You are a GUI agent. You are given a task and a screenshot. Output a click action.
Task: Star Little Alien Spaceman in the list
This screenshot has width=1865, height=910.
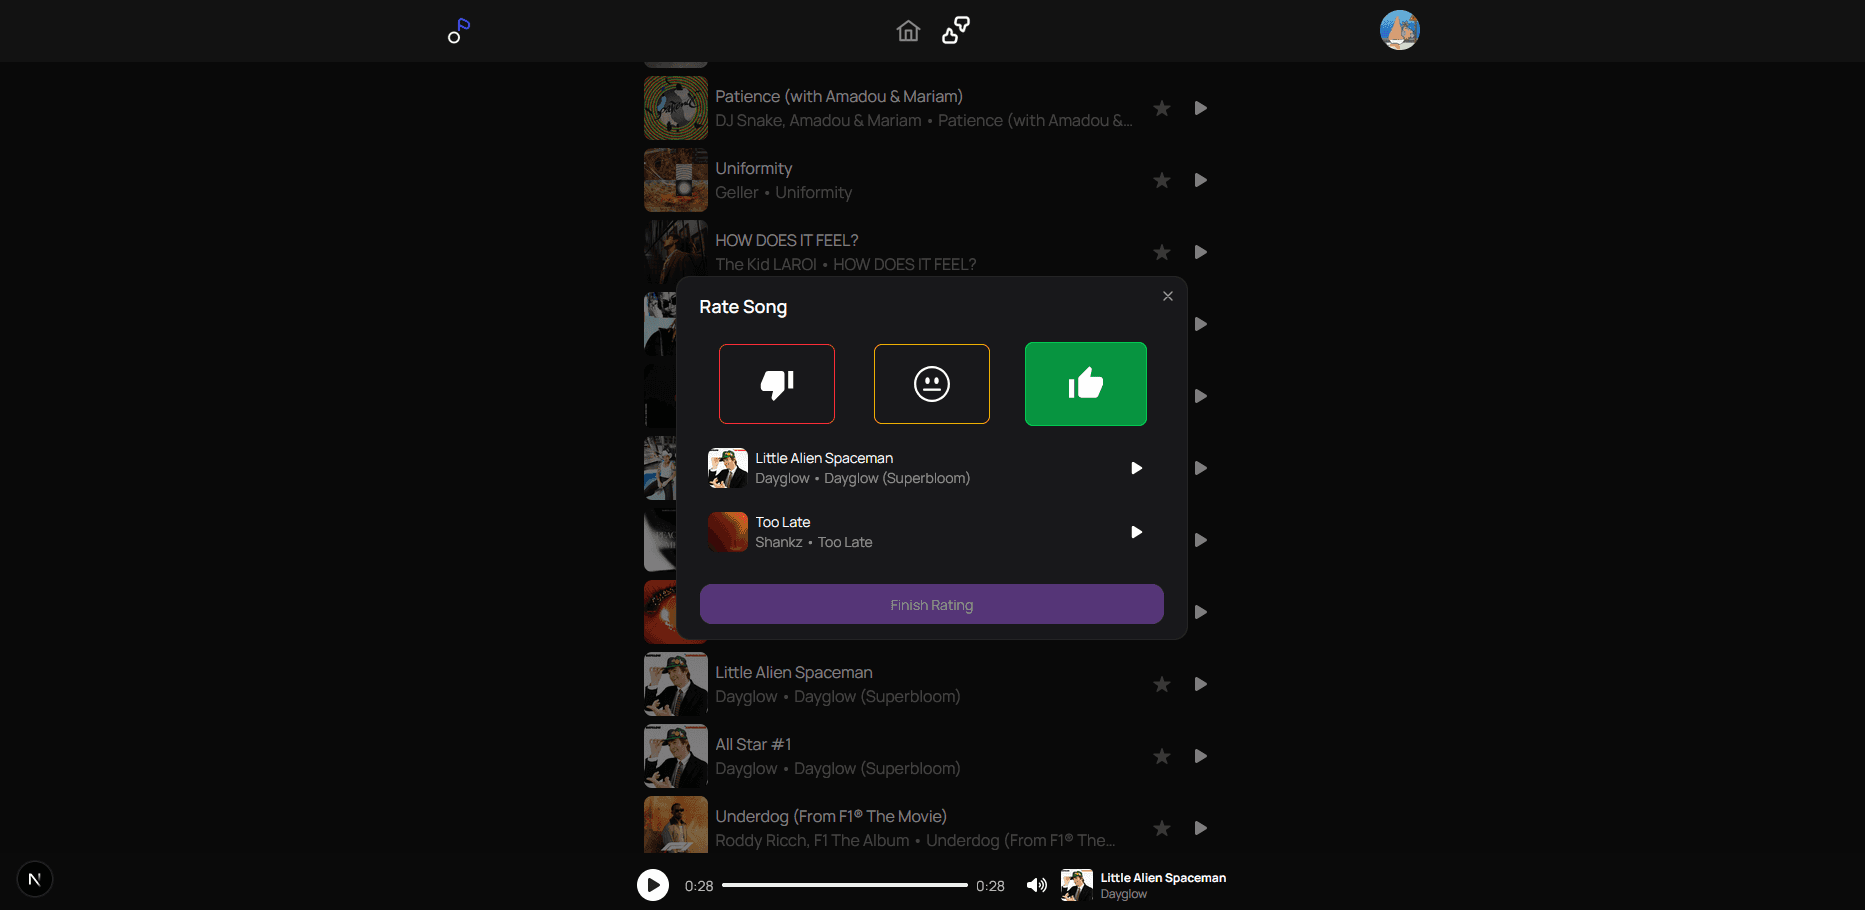pyautogui.click(x=1162, y=684)
